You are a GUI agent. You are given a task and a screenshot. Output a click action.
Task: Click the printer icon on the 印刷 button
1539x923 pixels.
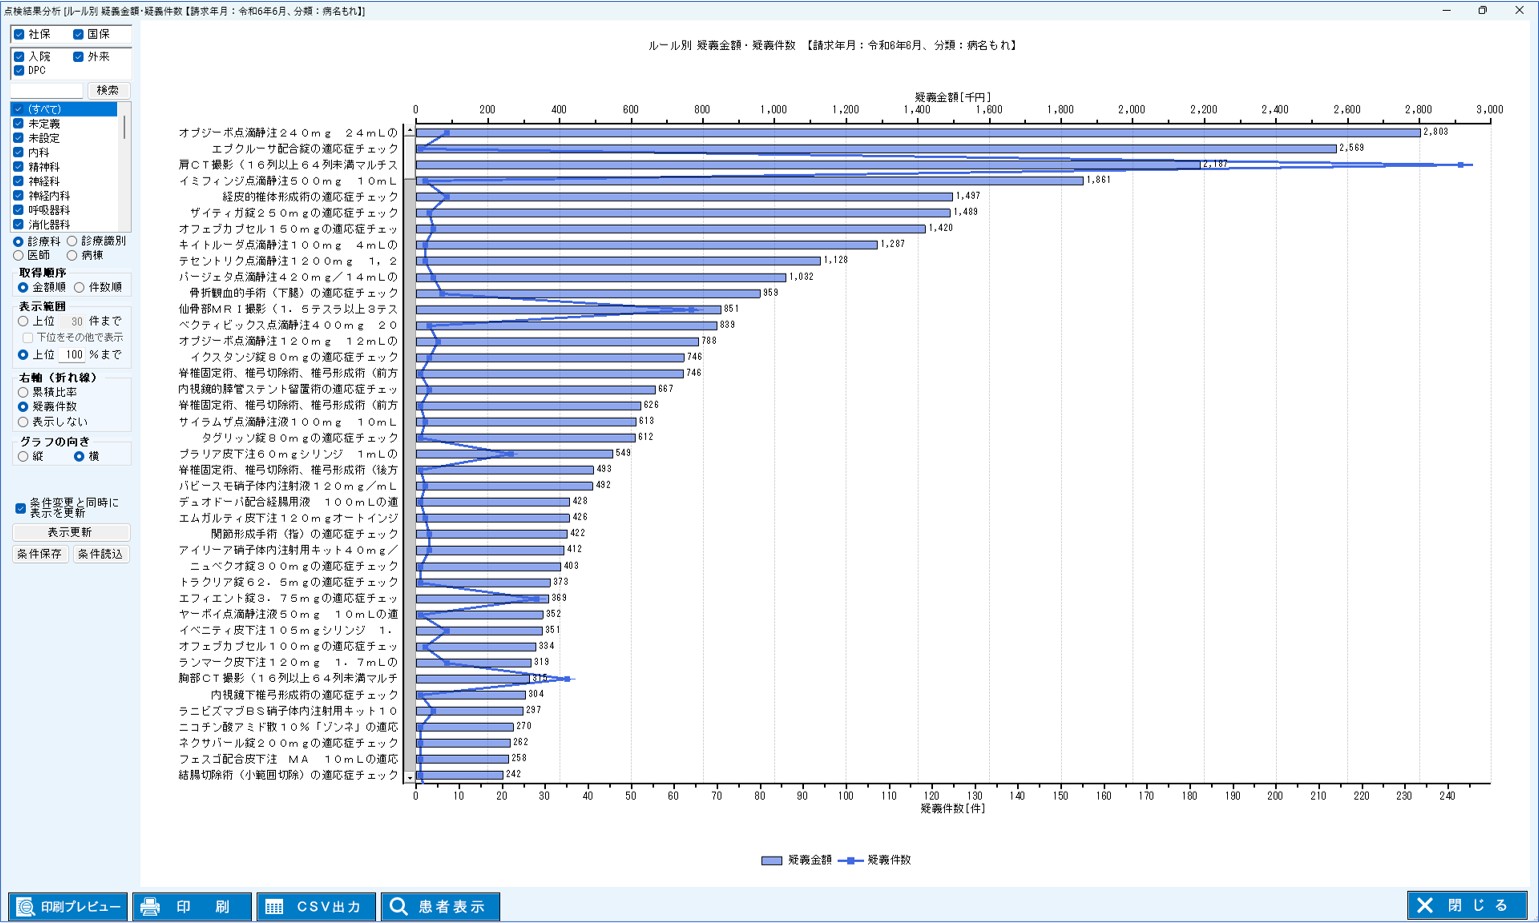[150, 907]
